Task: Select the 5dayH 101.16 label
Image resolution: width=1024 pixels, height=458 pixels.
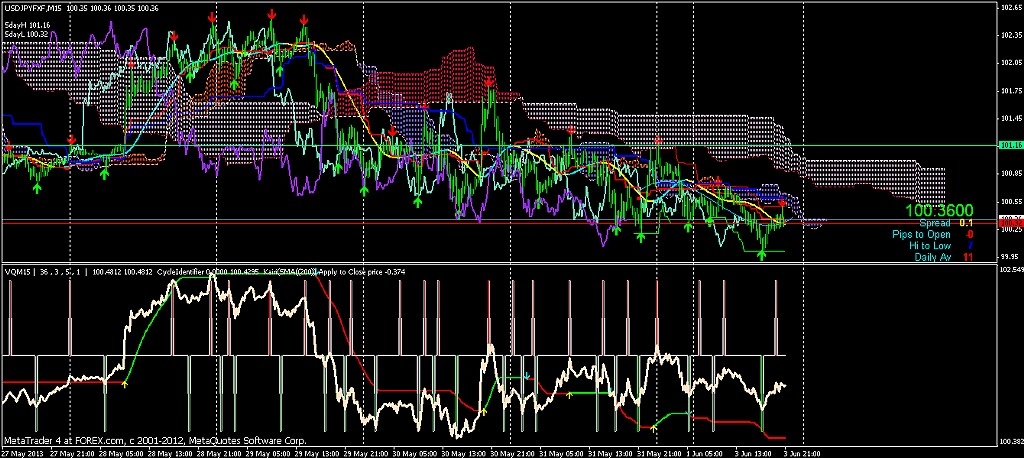Action: coord(27,24)
